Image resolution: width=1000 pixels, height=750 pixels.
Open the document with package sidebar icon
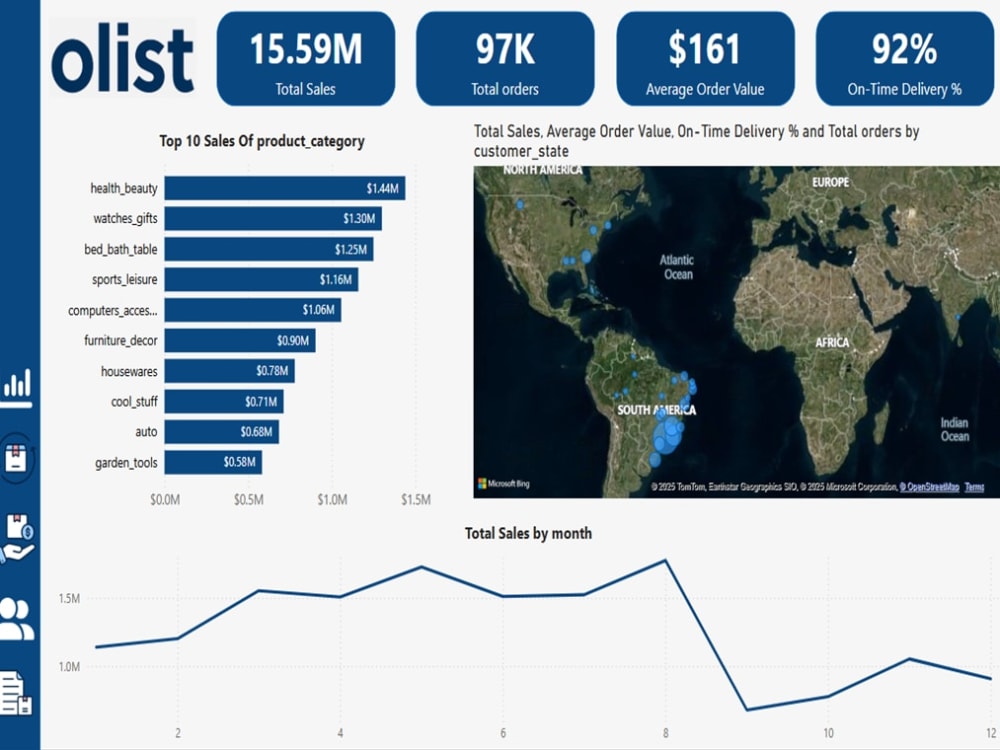[x=16, y=693]
